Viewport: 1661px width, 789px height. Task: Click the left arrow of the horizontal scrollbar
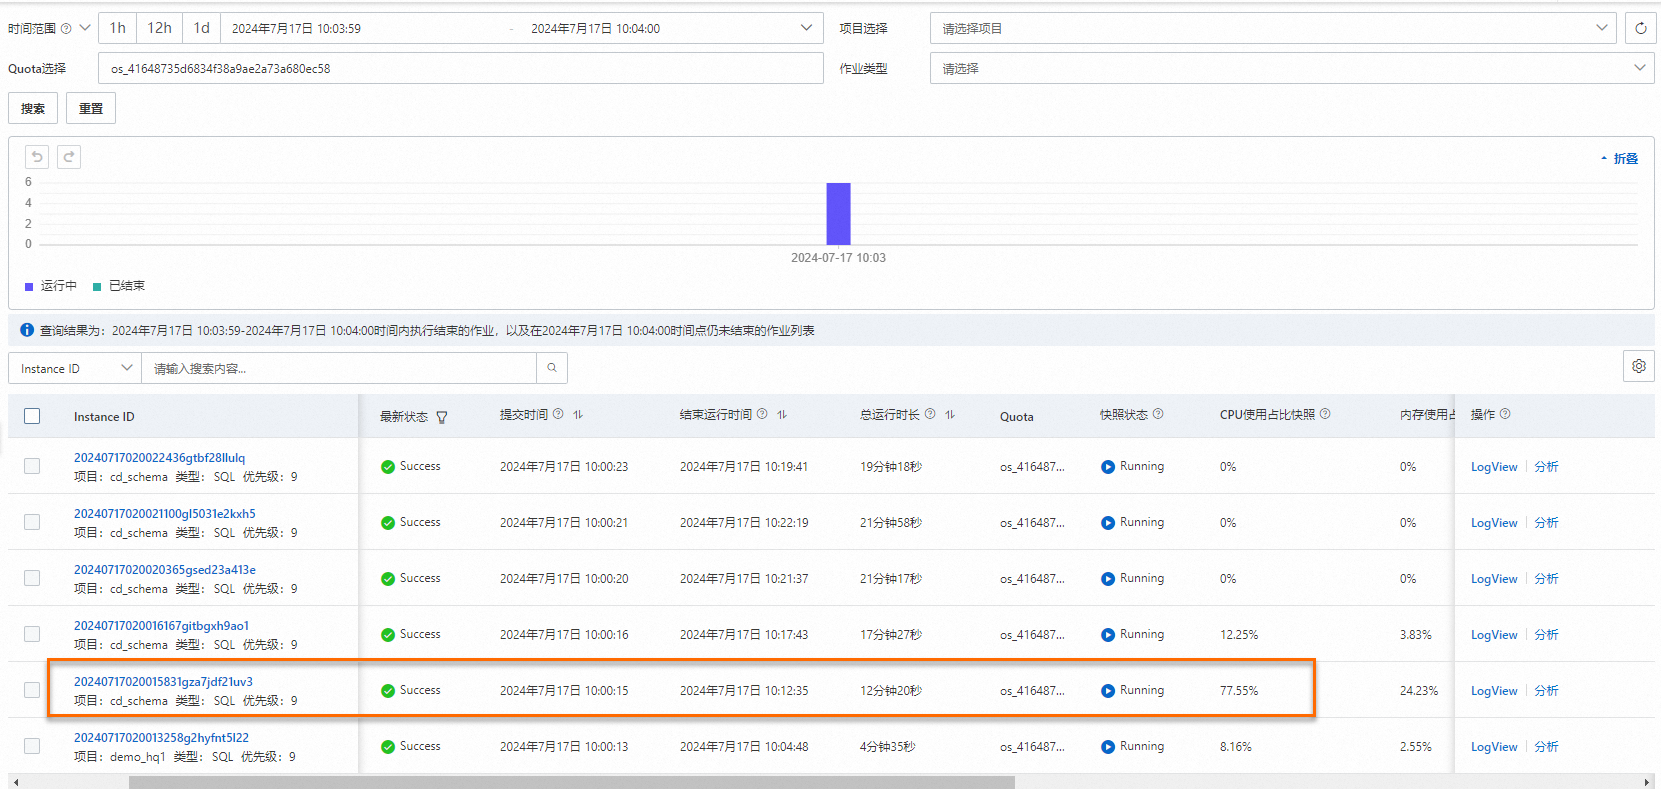click(x=16, y=782)
